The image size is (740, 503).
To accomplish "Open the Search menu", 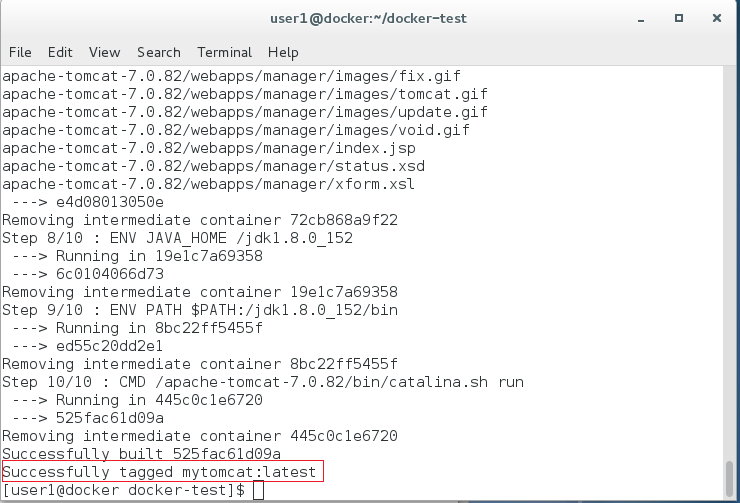I will click(x=159, y=52).
